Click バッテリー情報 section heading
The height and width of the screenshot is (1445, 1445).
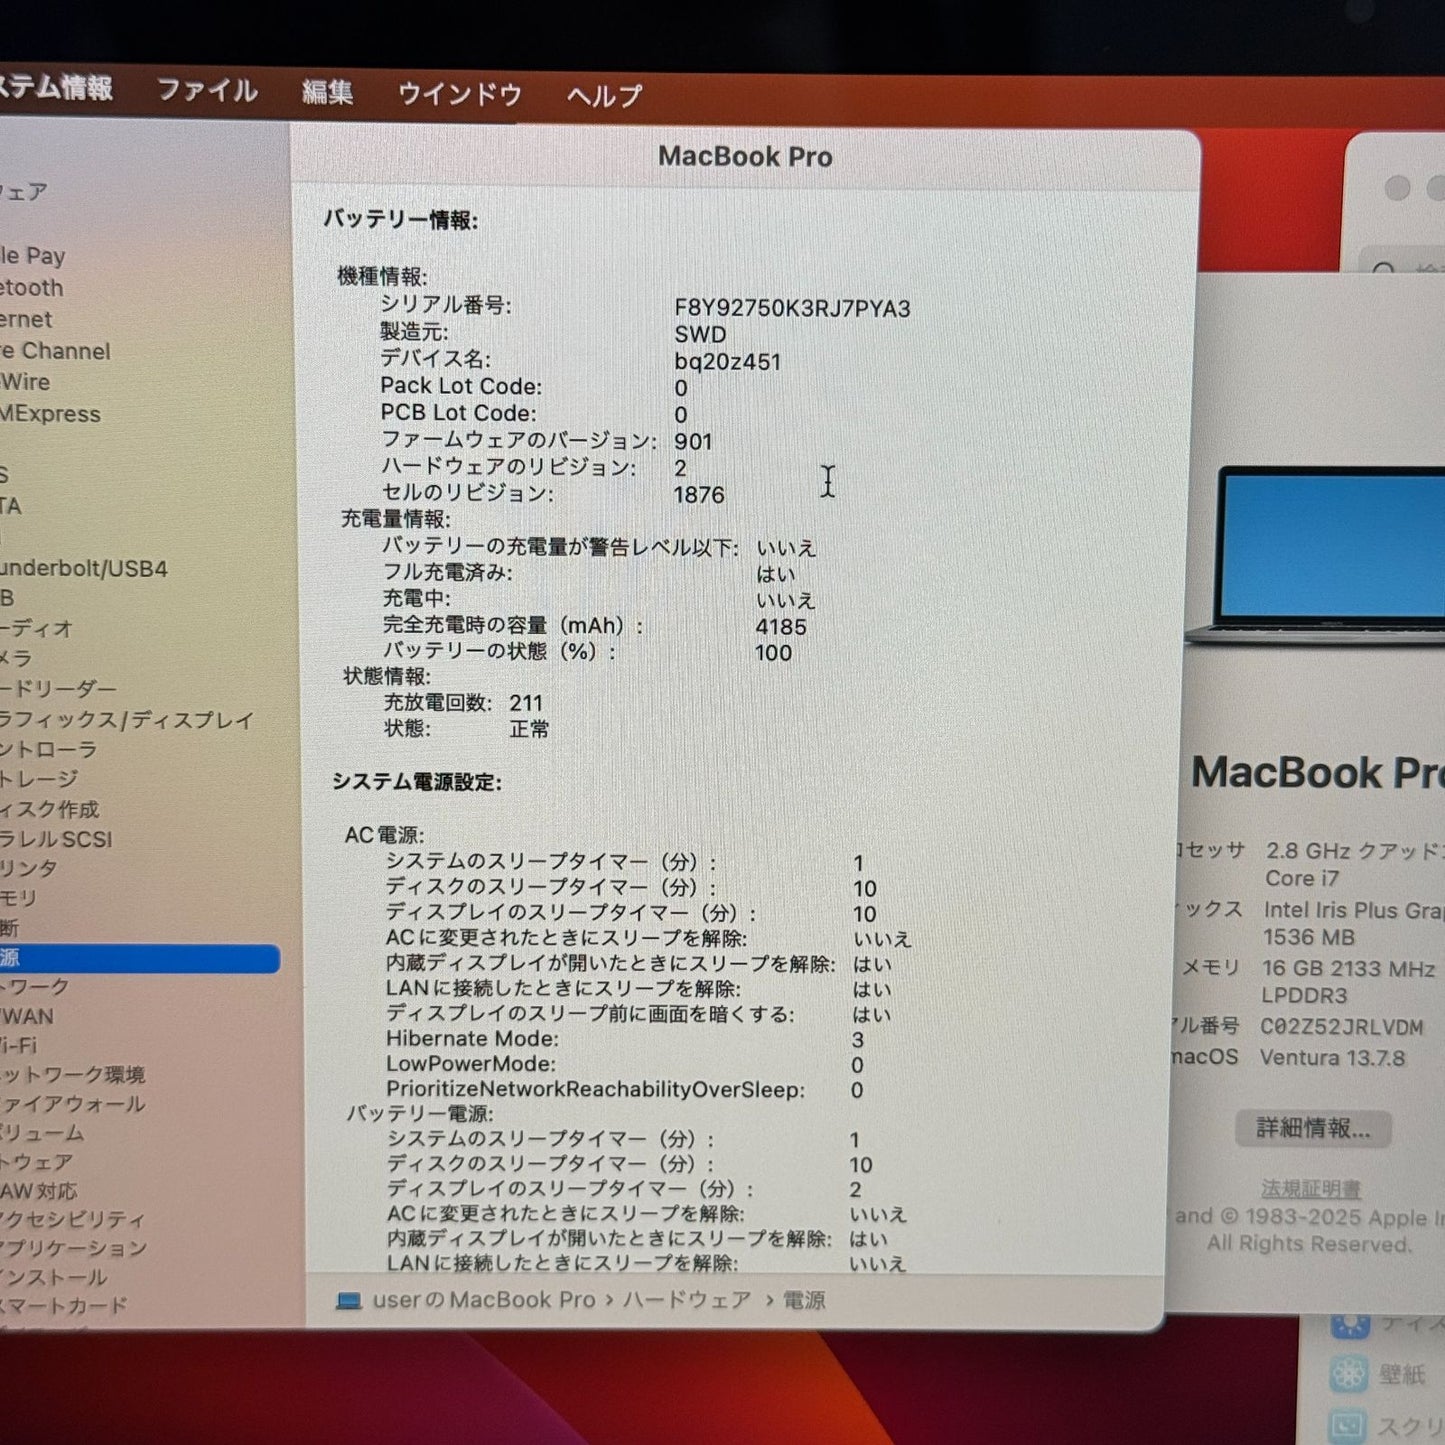pos(400,219)
